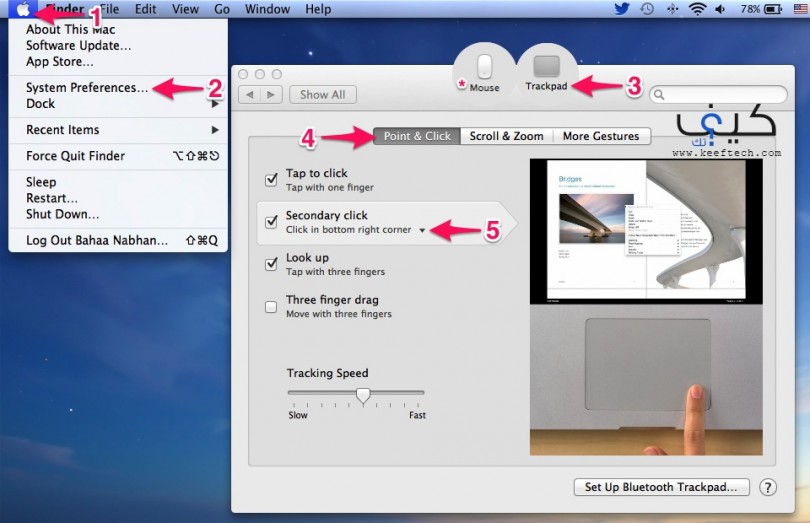
Task: Click the Set Up Bluetooth Trackpad button
Action: coord(661,487)
